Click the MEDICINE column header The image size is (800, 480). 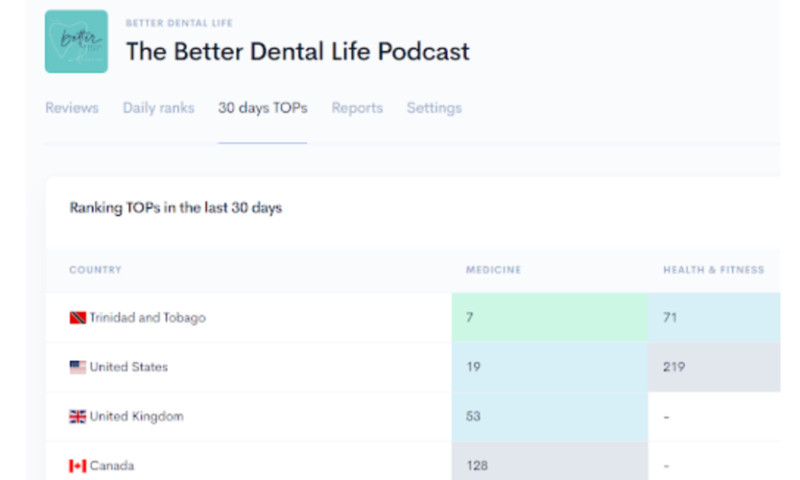click(493, 270)
